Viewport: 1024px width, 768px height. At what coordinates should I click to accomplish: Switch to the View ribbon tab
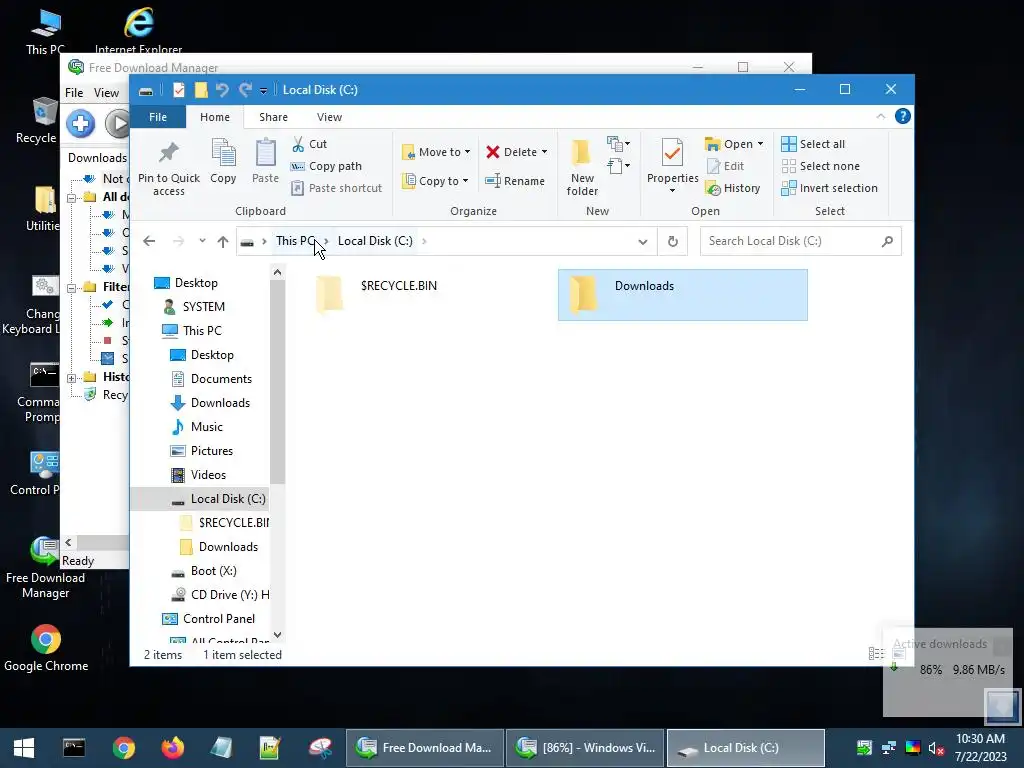pos(329,117)
